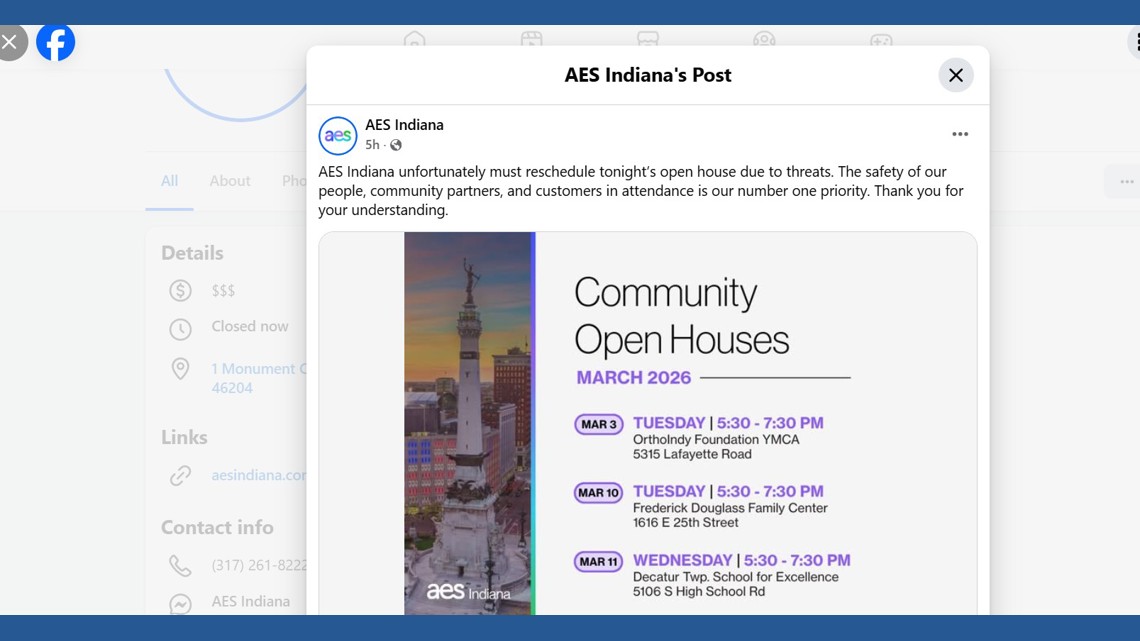The width and height of the screenshot is (1140, 641).
Task: Open the Reels video icon in top navigation
Action: click(x=531, y=40)
